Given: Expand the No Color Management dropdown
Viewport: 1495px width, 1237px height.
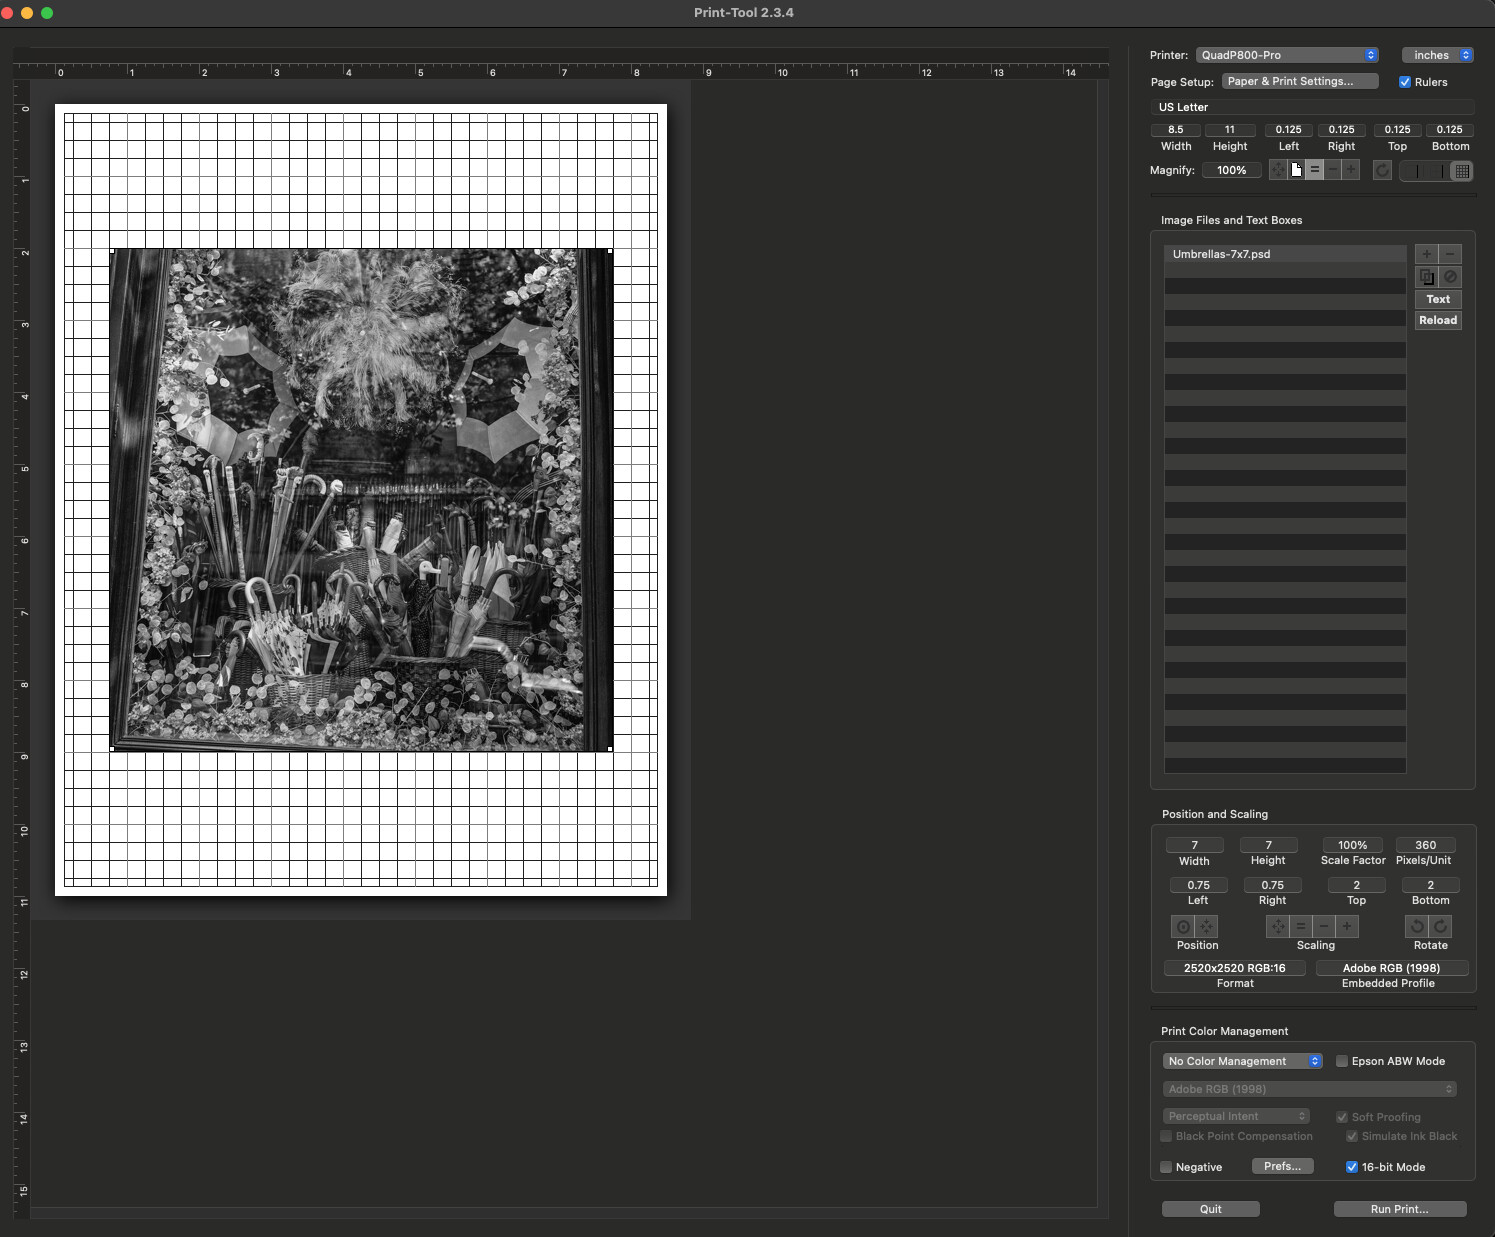Looking at the screenshot, I should pyautogui.click(x=1243, y=1061).
